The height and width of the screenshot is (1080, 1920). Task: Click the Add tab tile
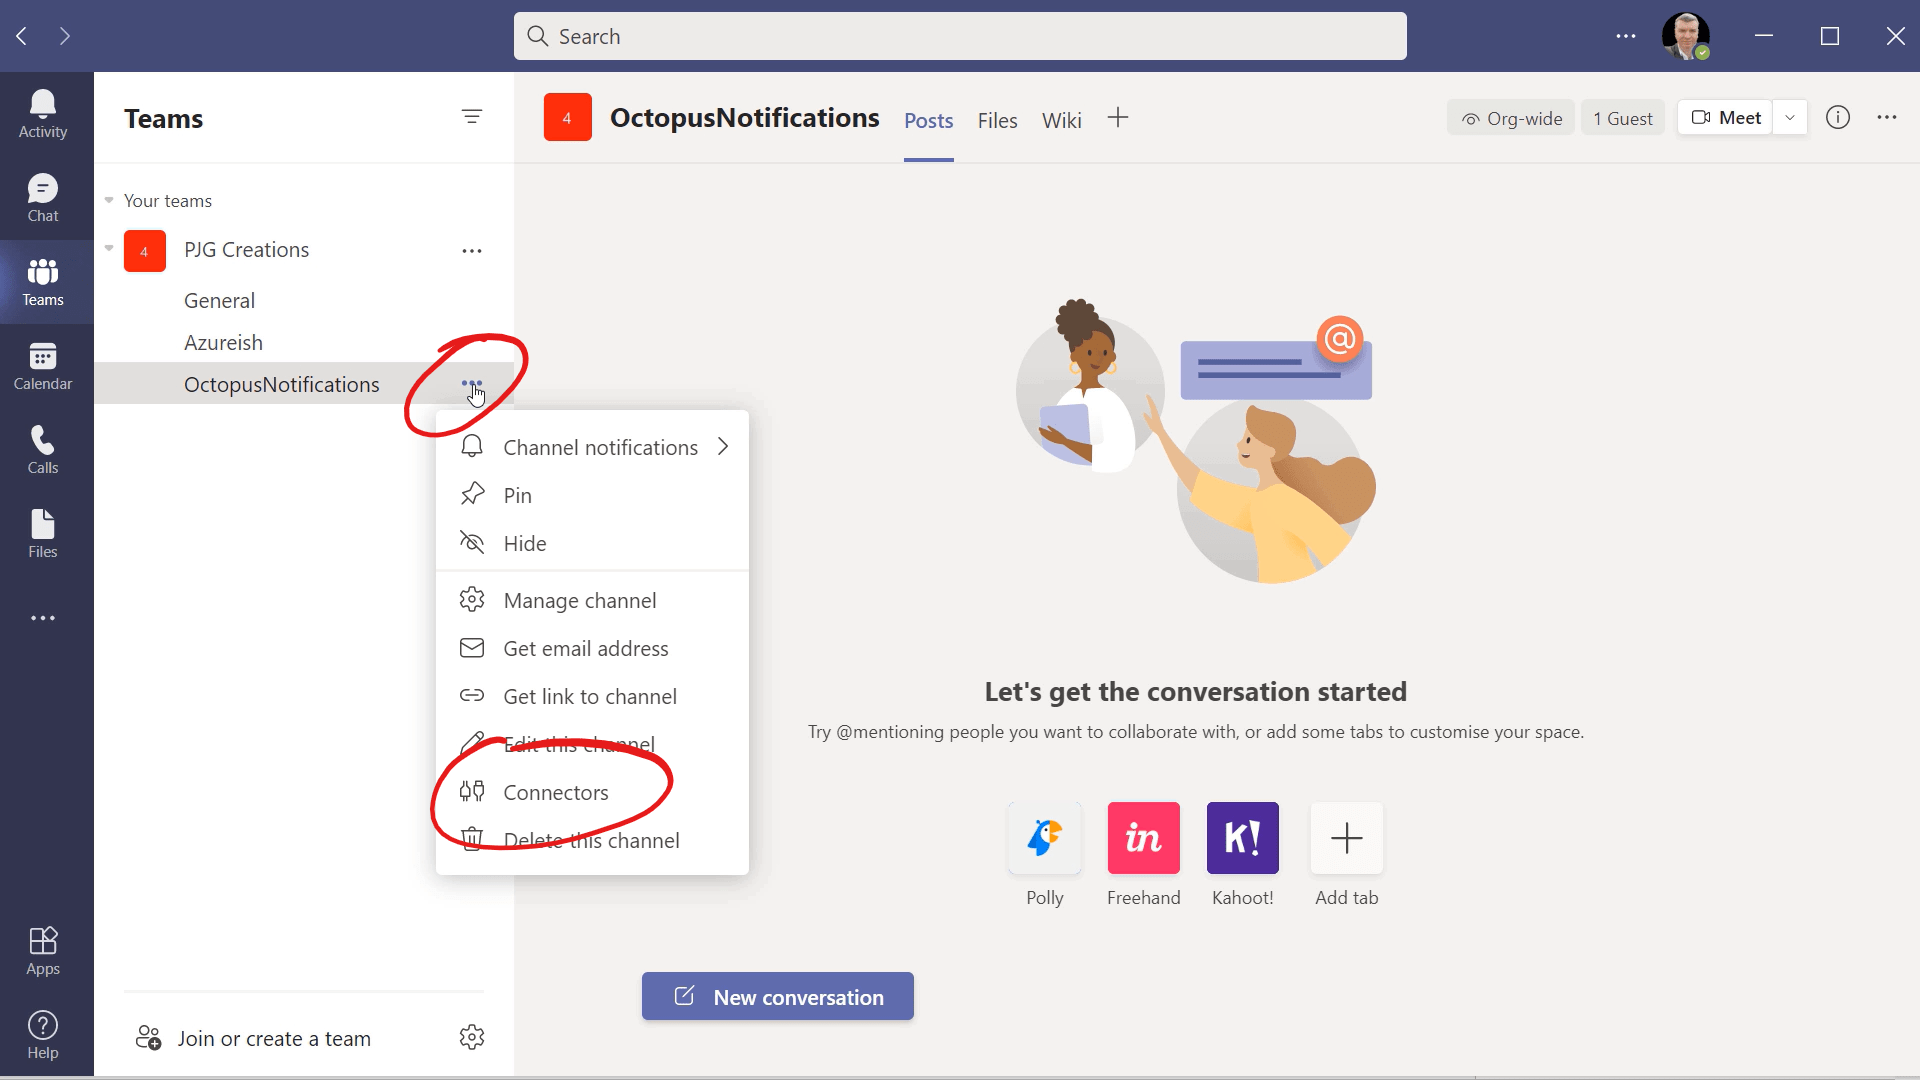[x=1347, y=838]
